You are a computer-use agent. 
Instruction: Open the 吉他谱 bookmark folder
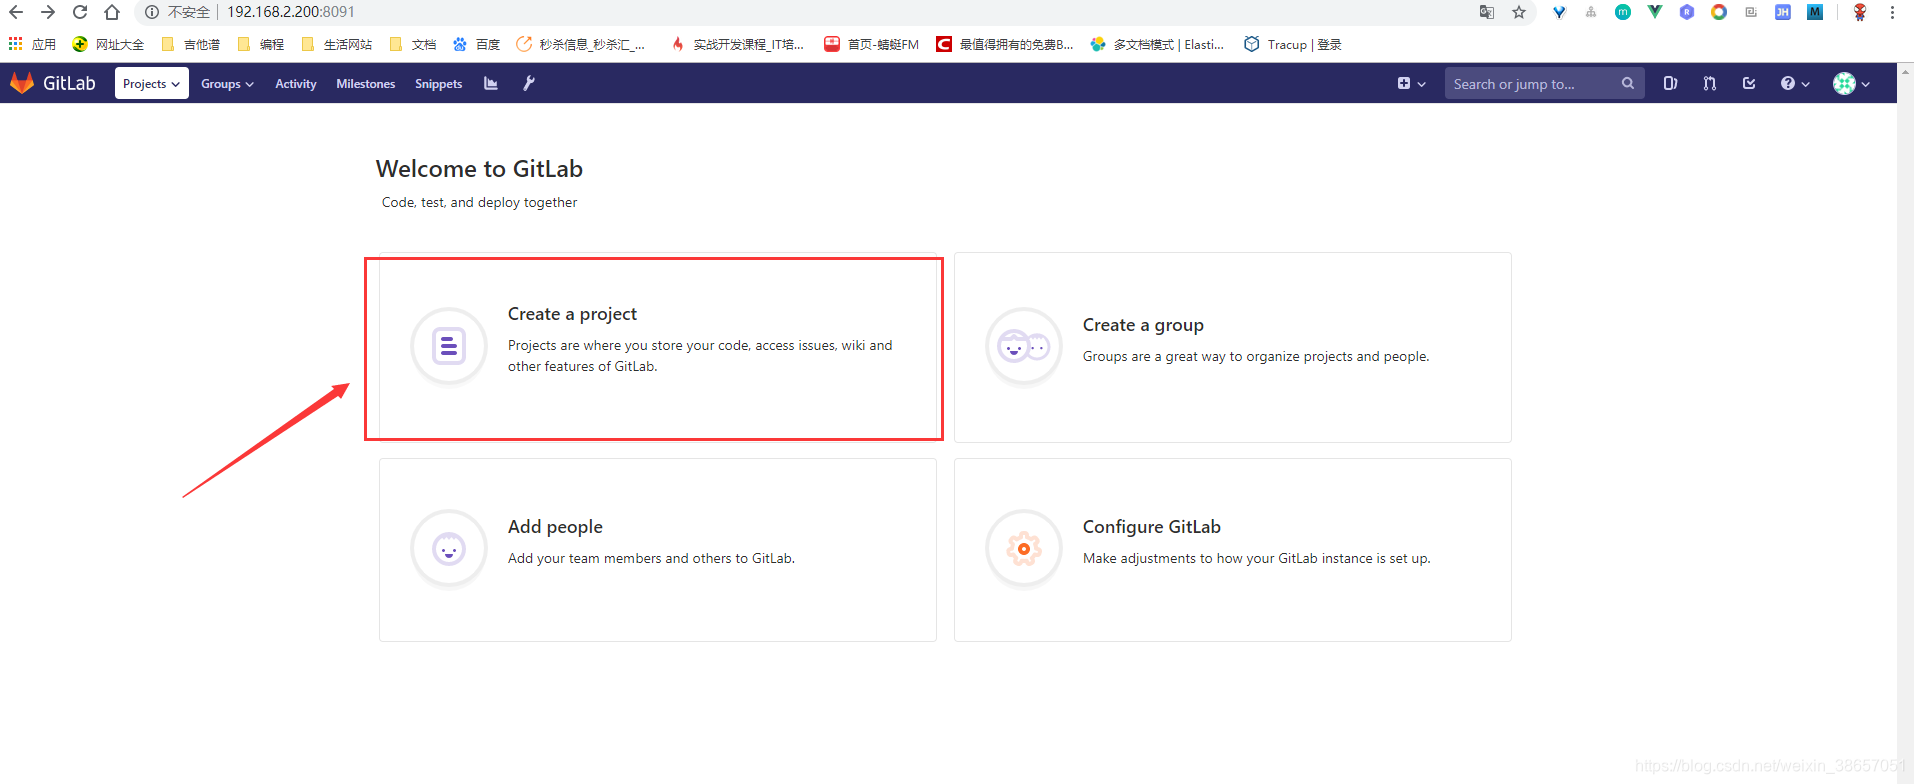[x=190, y=44]
